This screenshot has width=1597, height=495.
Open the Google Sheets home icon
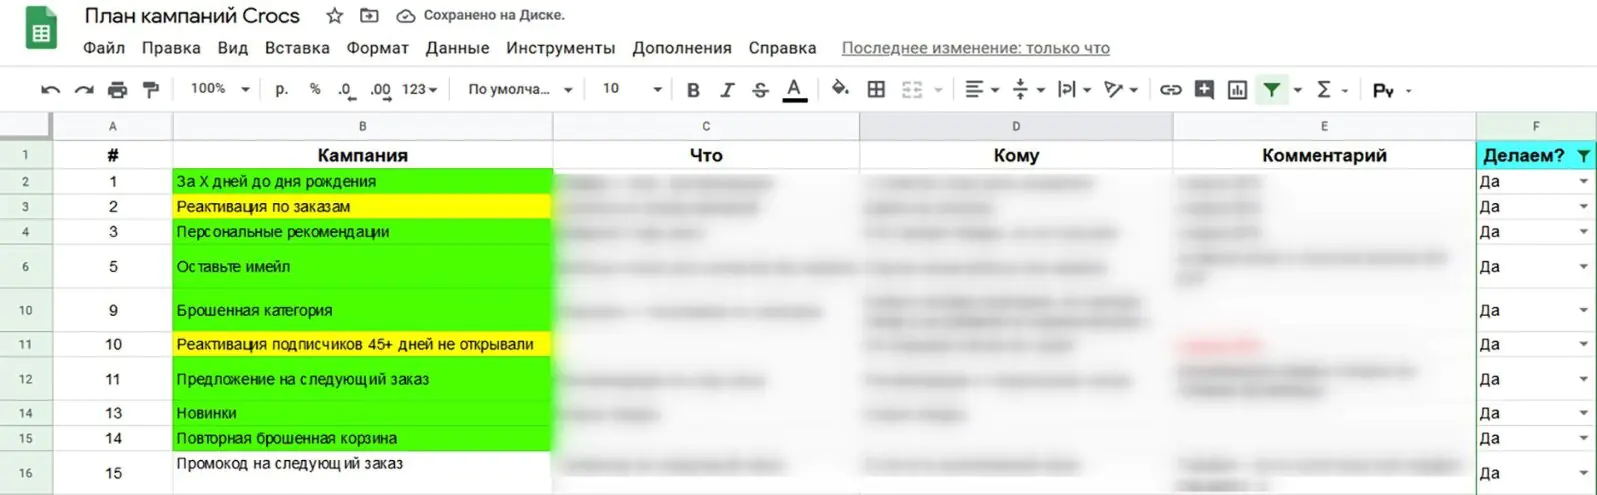tap(41, 29)
